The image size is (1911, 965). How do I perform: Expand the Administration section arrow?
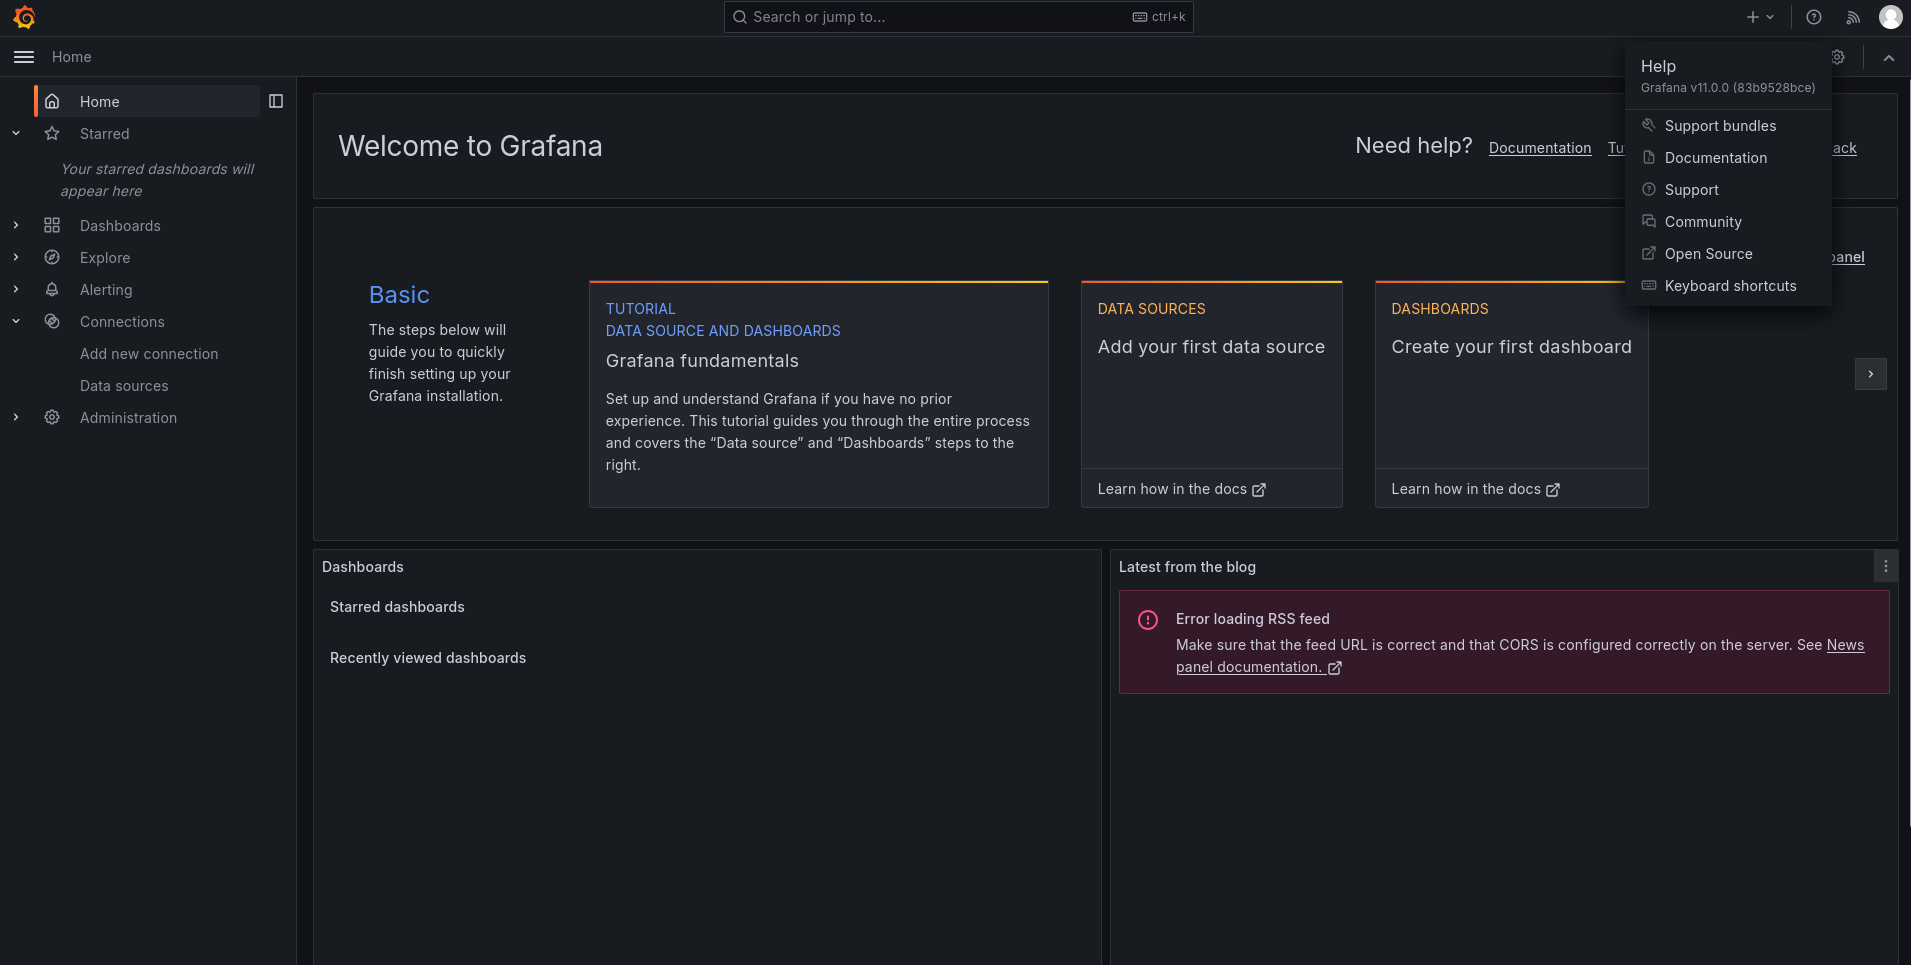coord(16,417)
